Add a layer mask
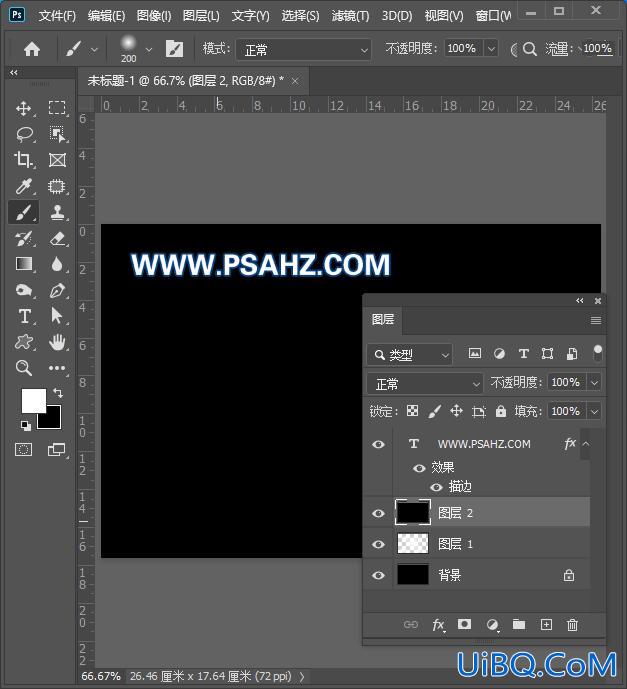 (464, 624)
